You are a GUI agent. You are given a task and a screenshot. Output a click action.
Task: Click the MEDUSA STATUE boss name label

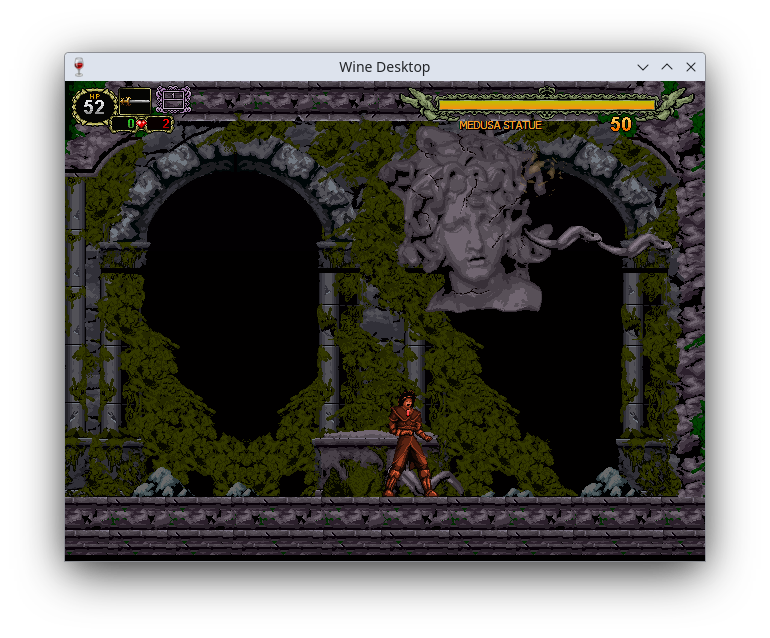[x=500, y=125]
